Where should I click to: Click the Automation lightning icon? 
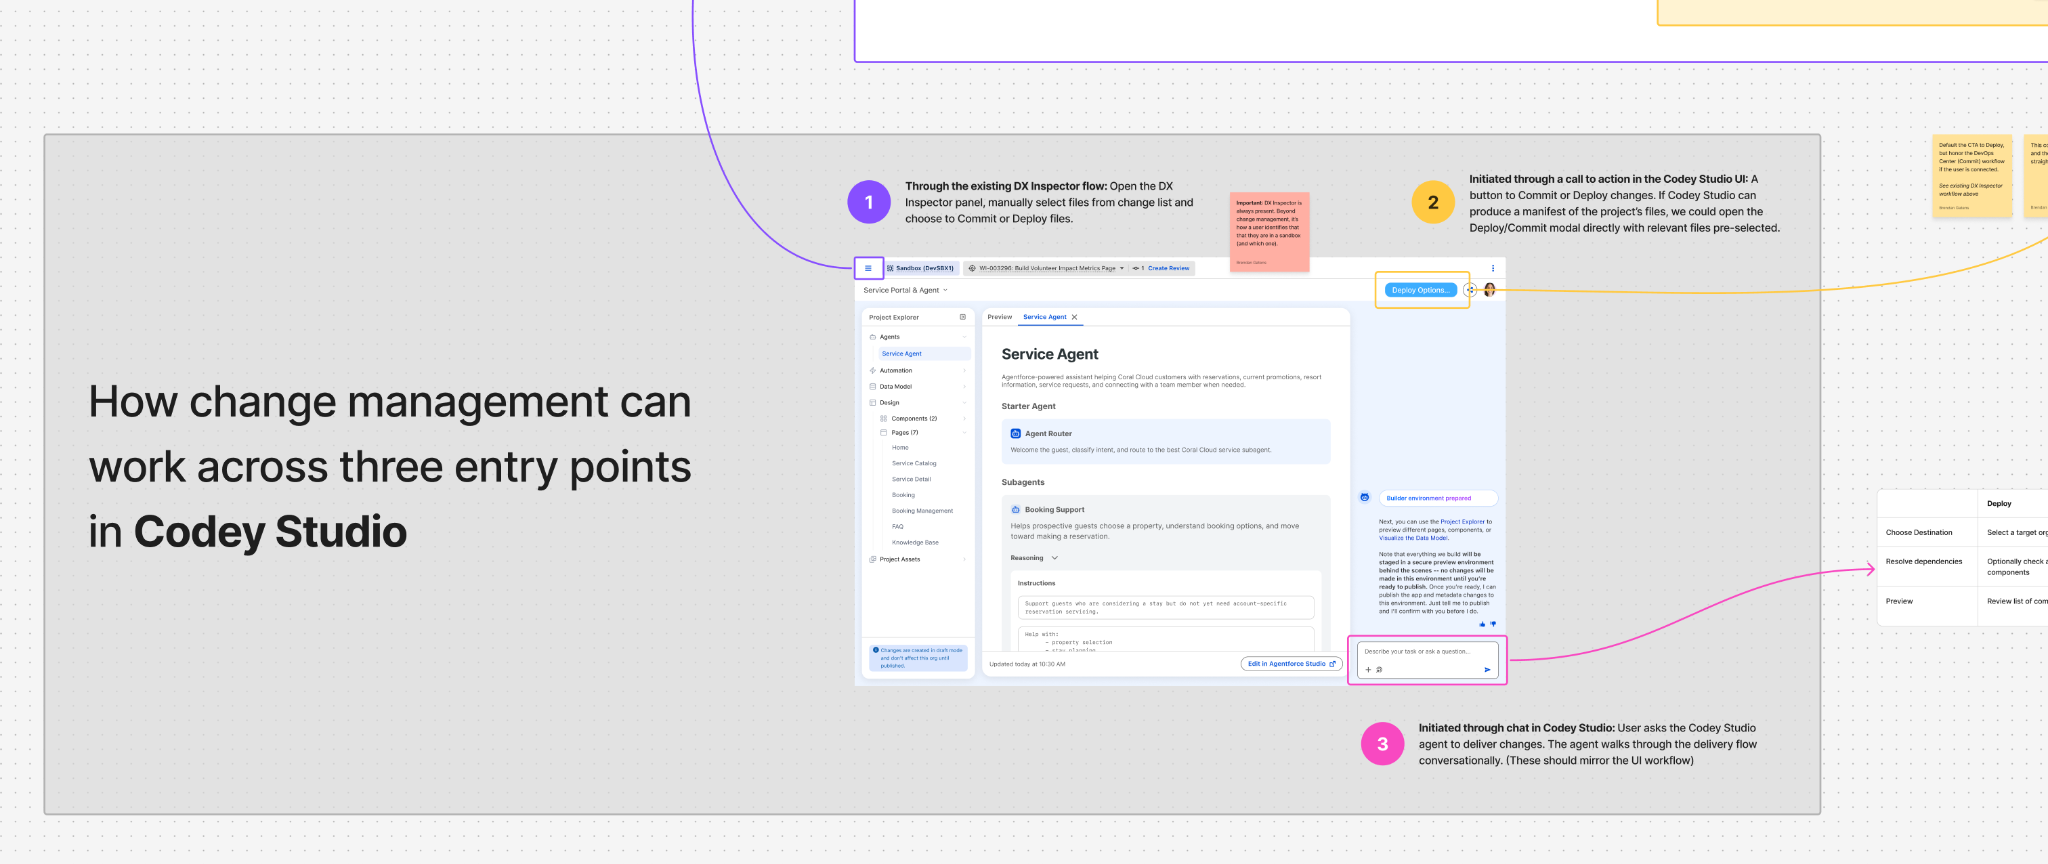pos(873,371)
